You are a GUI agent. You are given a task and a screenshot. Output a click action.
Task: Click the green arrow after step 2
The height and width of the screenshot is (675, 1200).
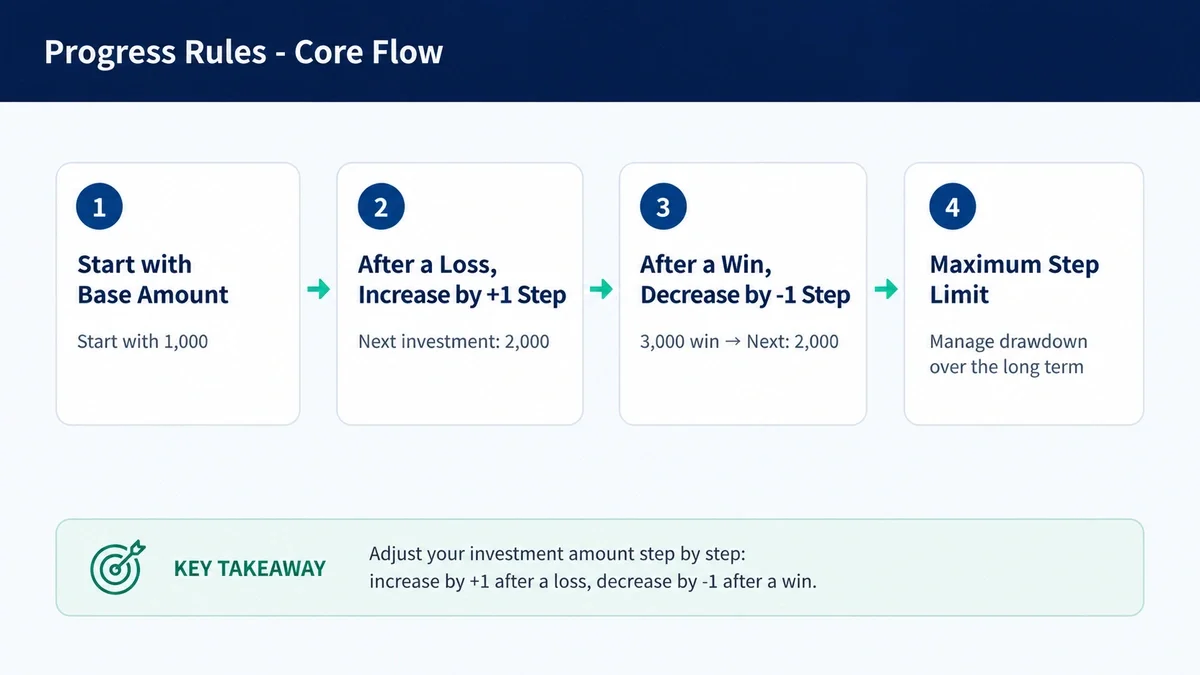coord(601,290)
